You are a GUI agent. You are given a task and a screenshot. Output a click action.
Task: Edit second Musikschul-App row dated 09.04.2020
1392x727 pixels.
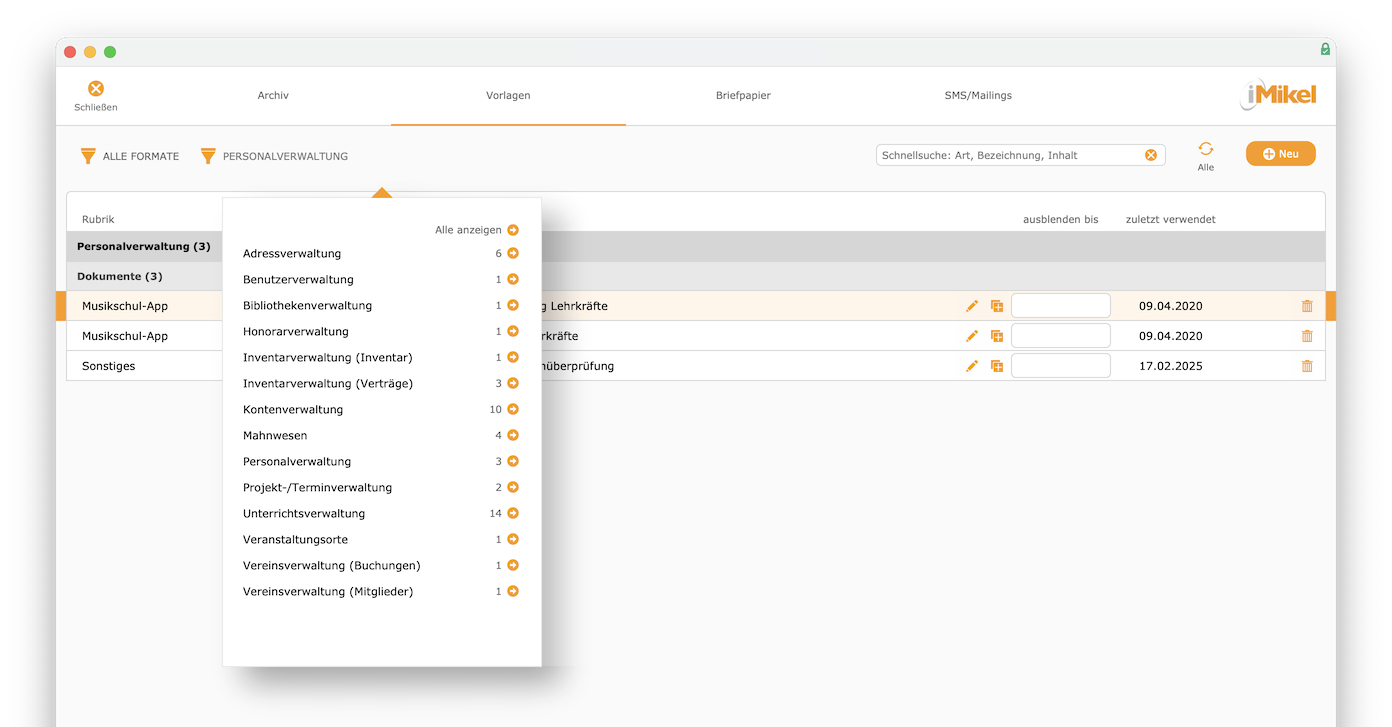click(972, 336)
